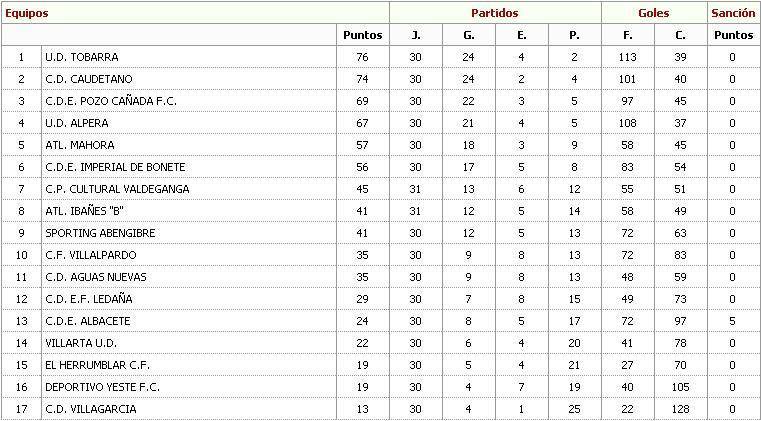The height and width of the screenshot is (421, 761).
Task: Select the C.D. CAUDETANO team row name
Action: (x=89, y=79)
